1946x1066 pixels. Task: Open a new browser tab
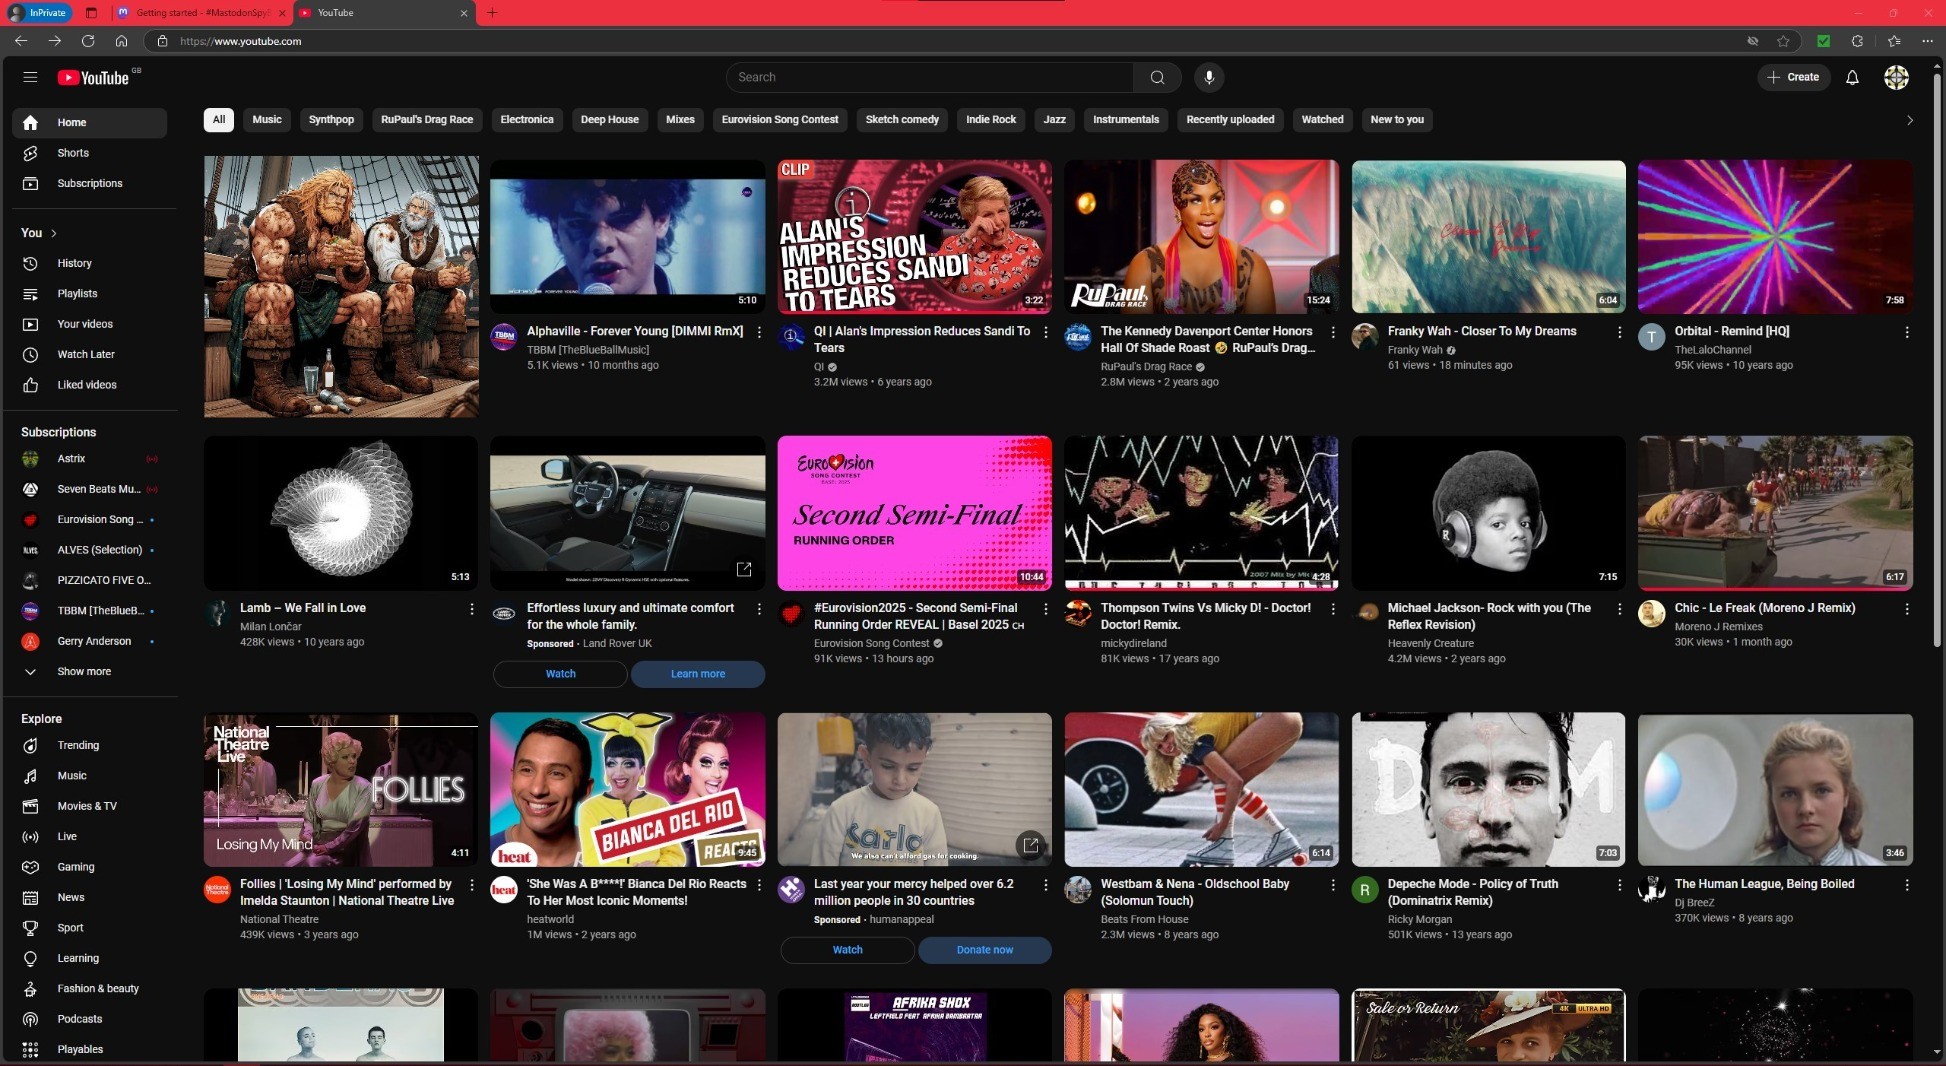click(492, 13)
